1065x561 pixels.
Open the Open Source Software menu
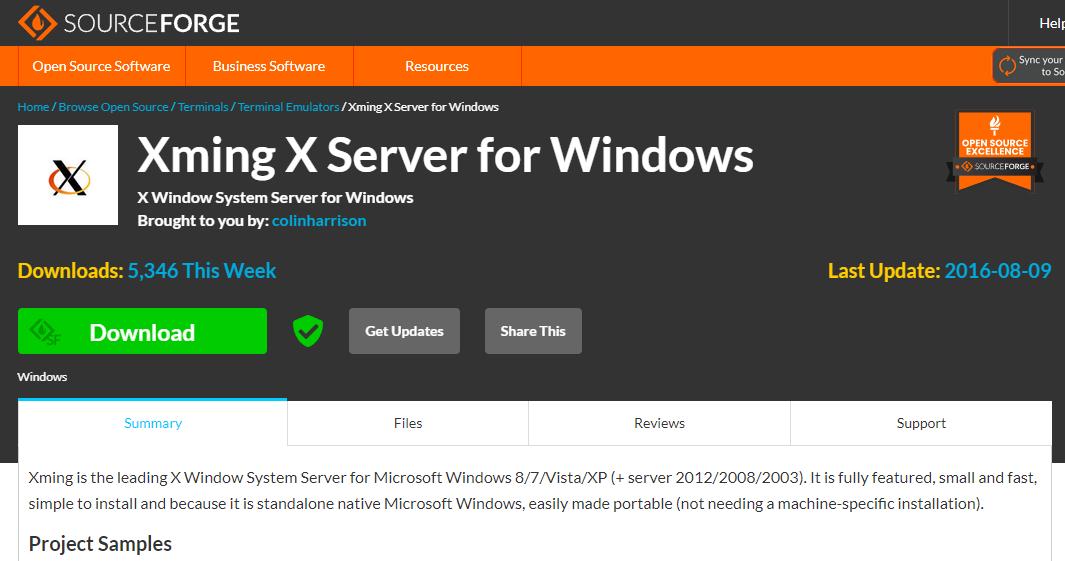click(x=101, y=66)
